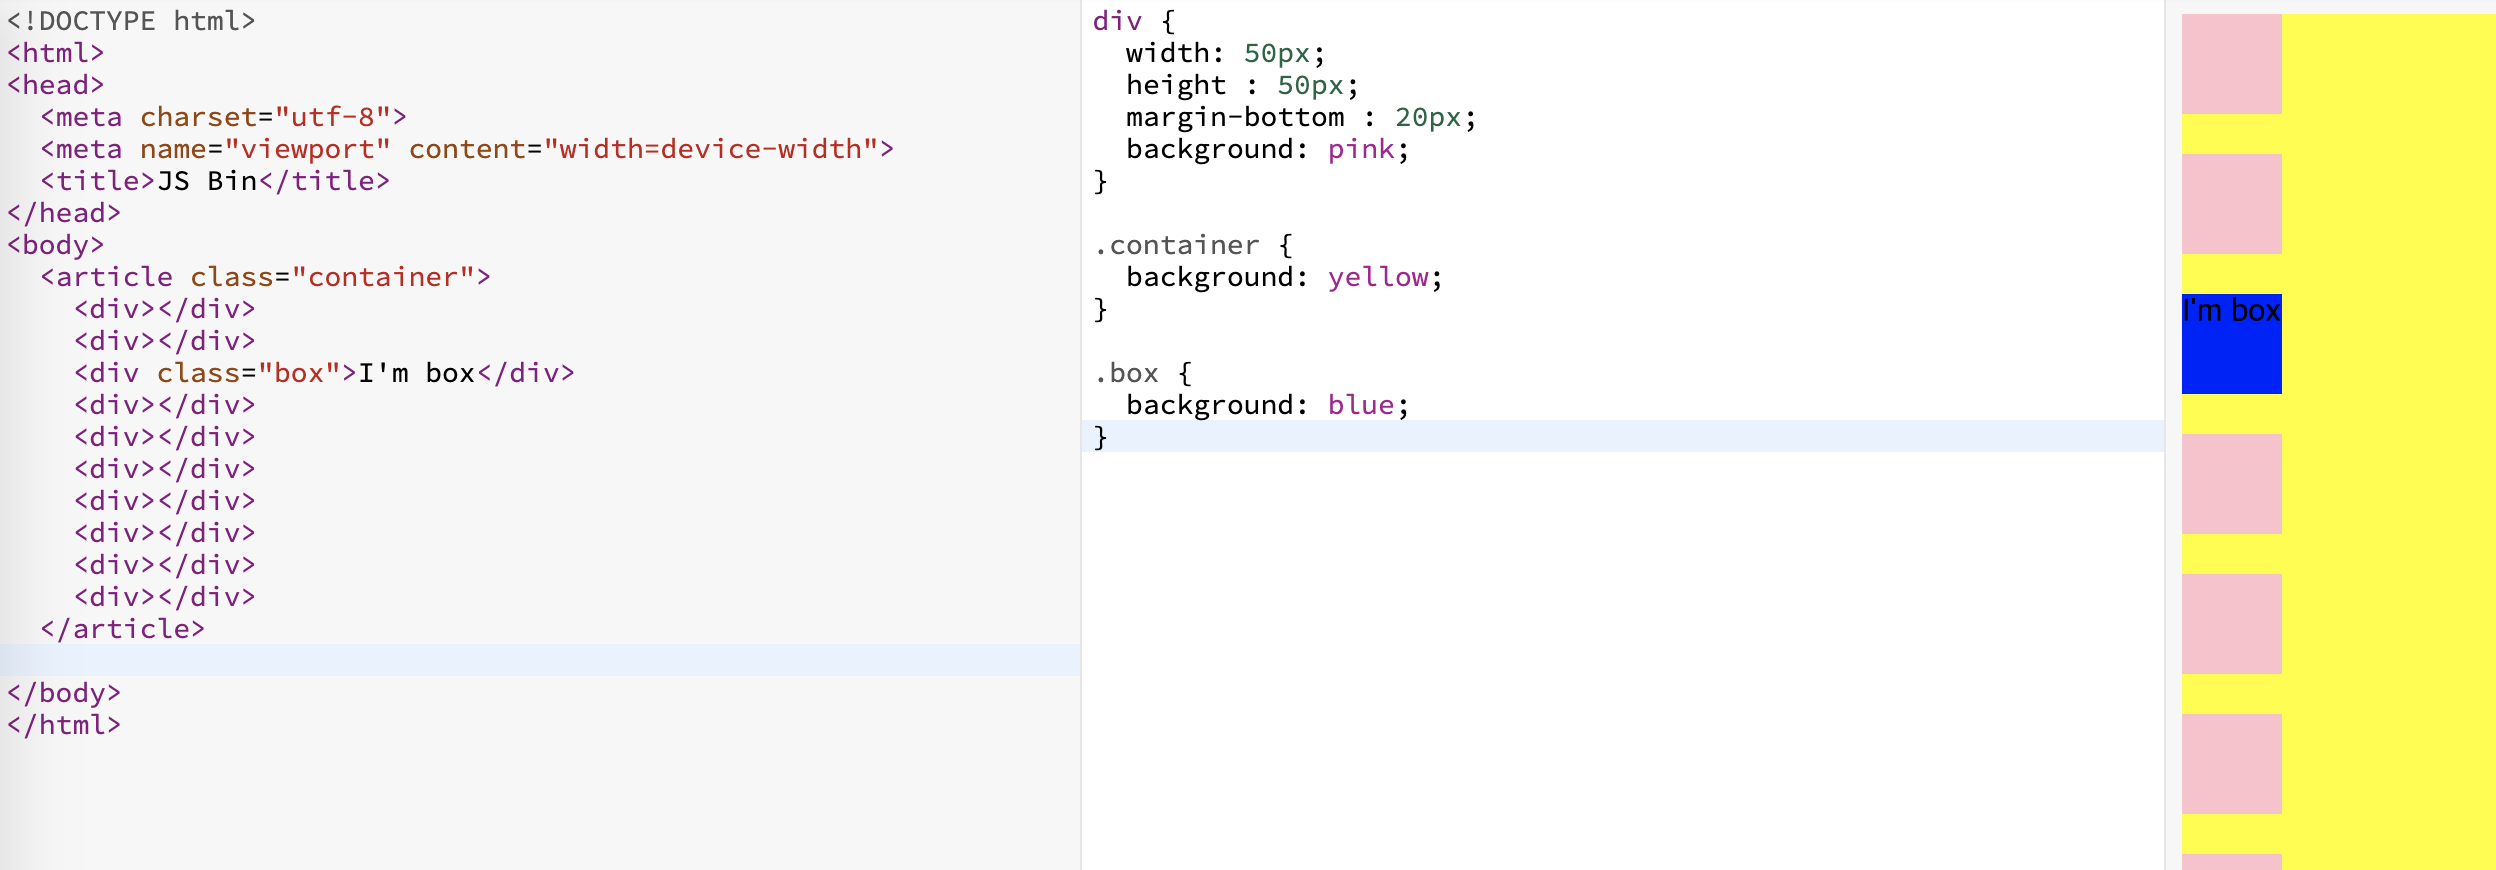Click the ".container {" selector line
Screen dimensions: 2496x870
1193,245
